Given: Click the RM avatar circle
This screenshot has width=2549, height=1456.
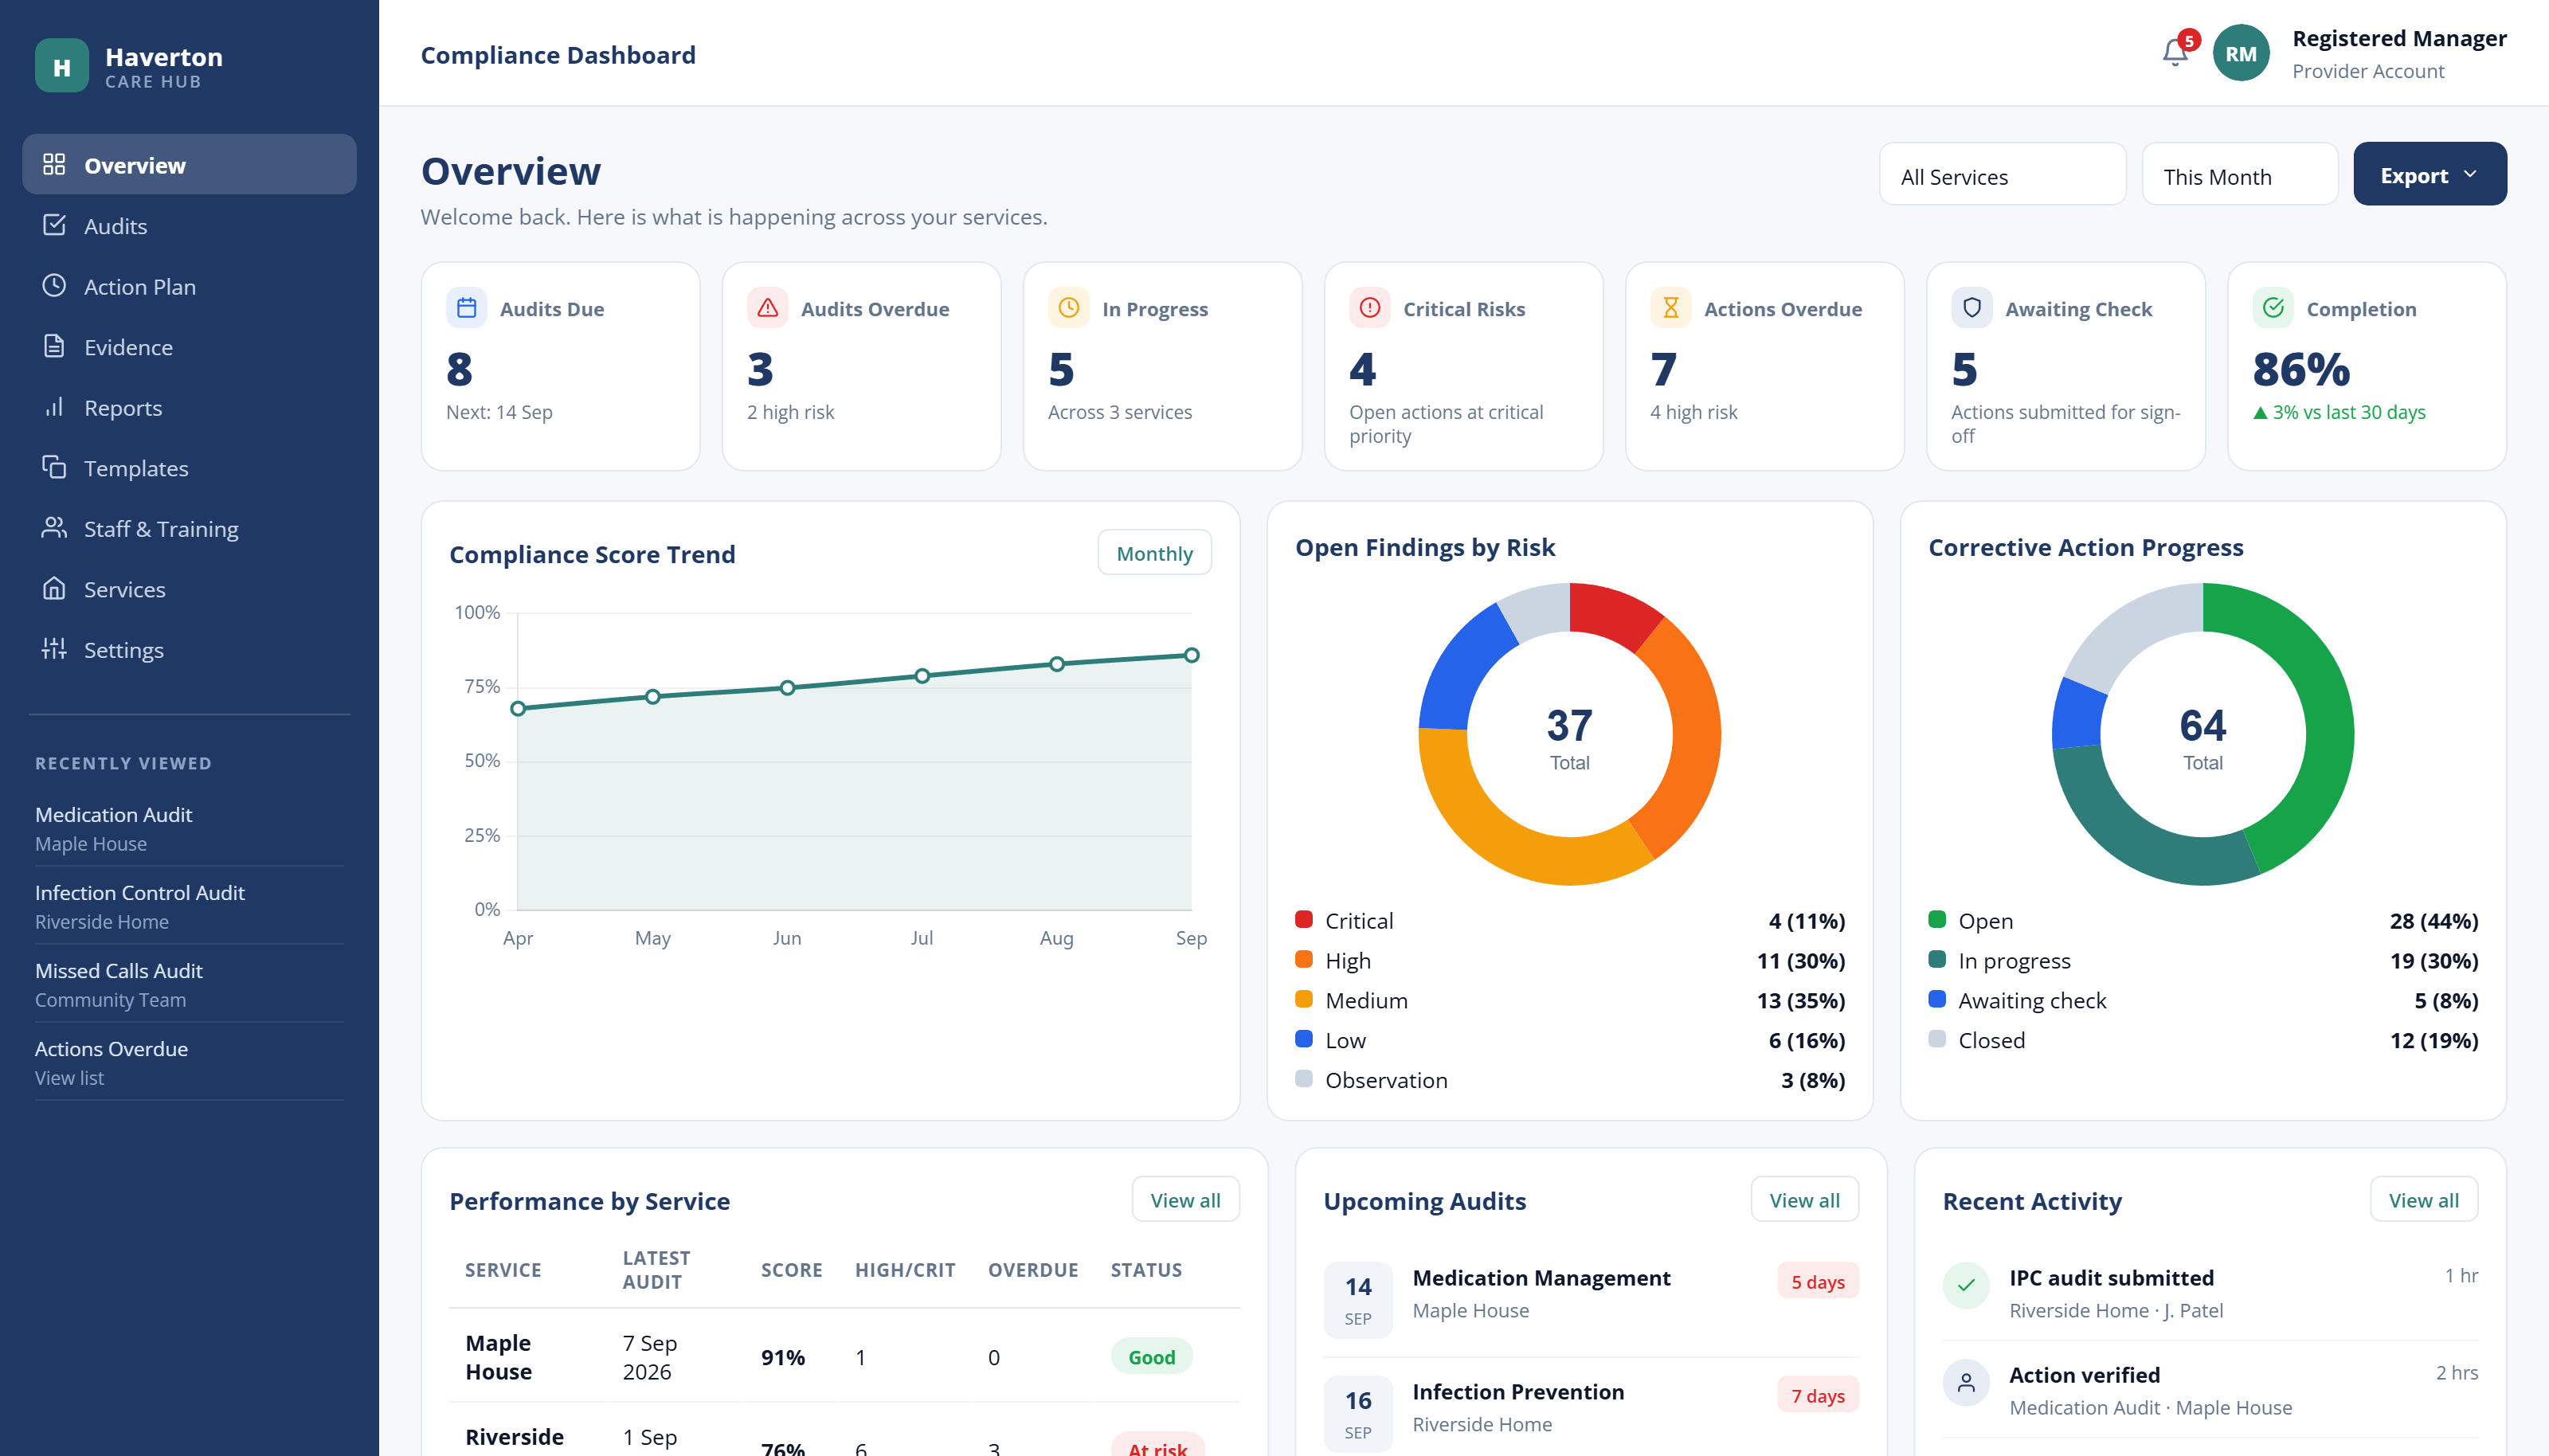Looking at the screenshot, I should 2241,53.
